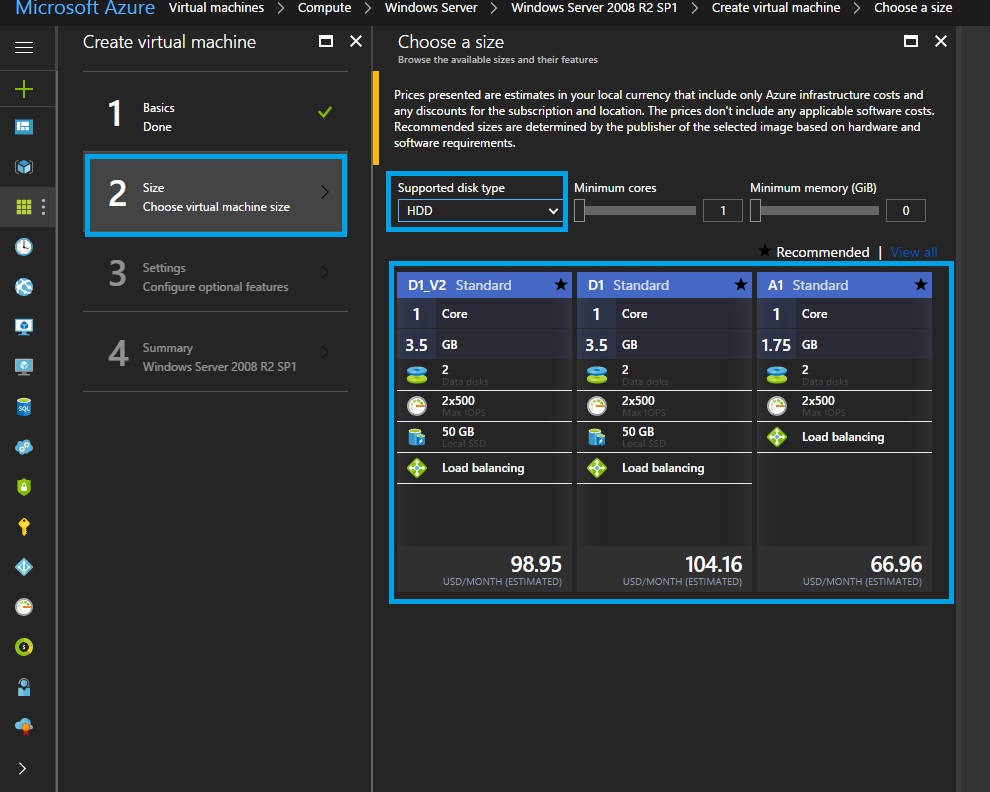Expand the sidebar with the bottom chevron

pyautogui.click(x=24, y=768)
